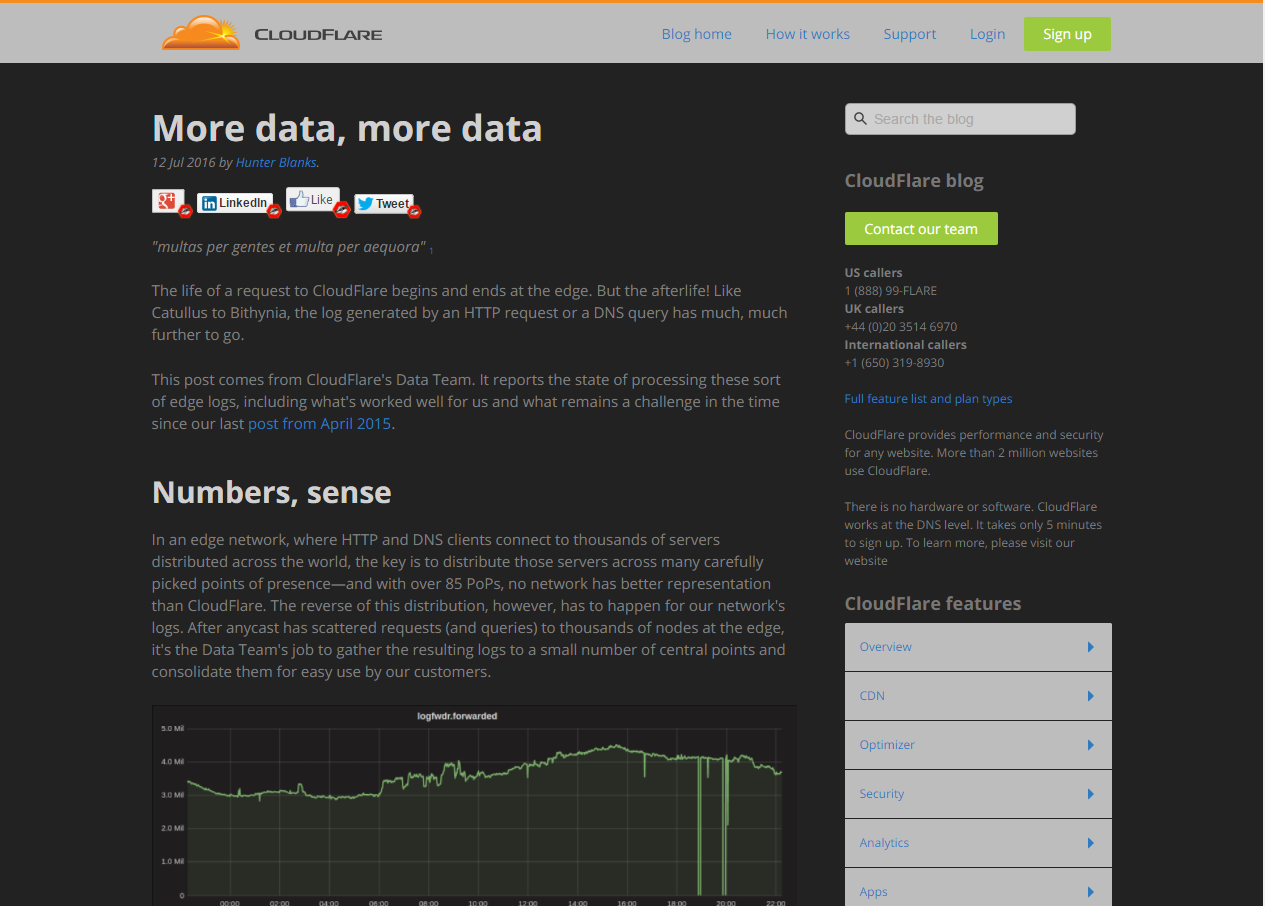Viewport: 1265px width, 906px height.
Task: Expand the CDN feature row arrow
Action: pyautogui.click(x=1091, y=696)
